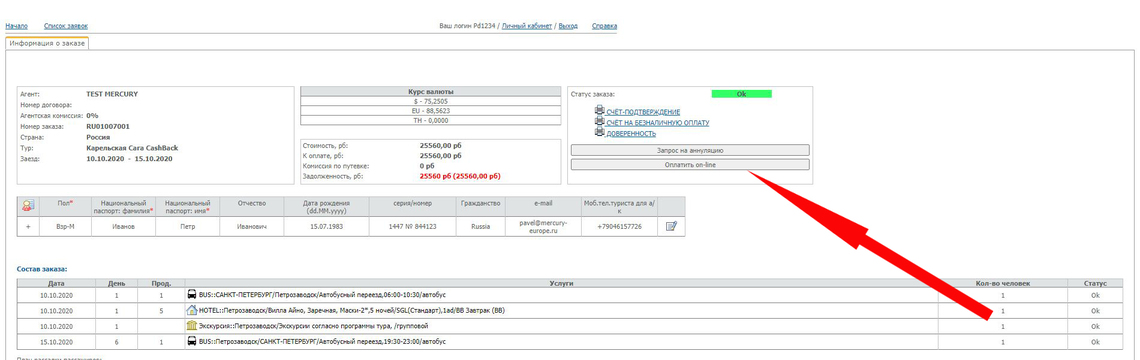
Task: Click the Оплатить on-line button
Action: pos(690,164)
